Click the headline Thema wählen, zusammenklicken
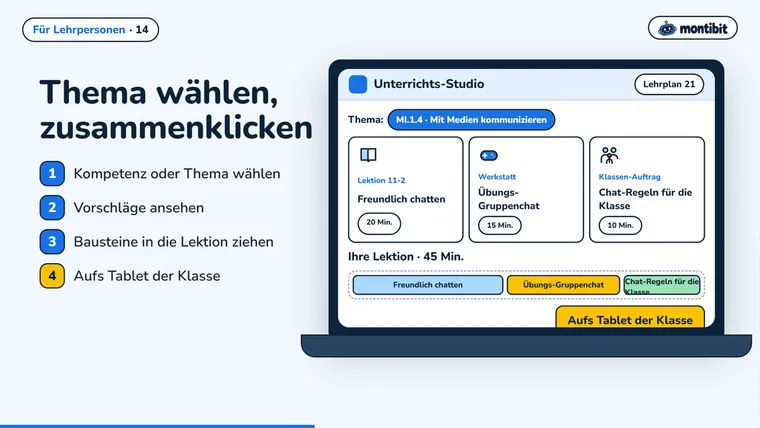760x428 pixels. (176, 110)
